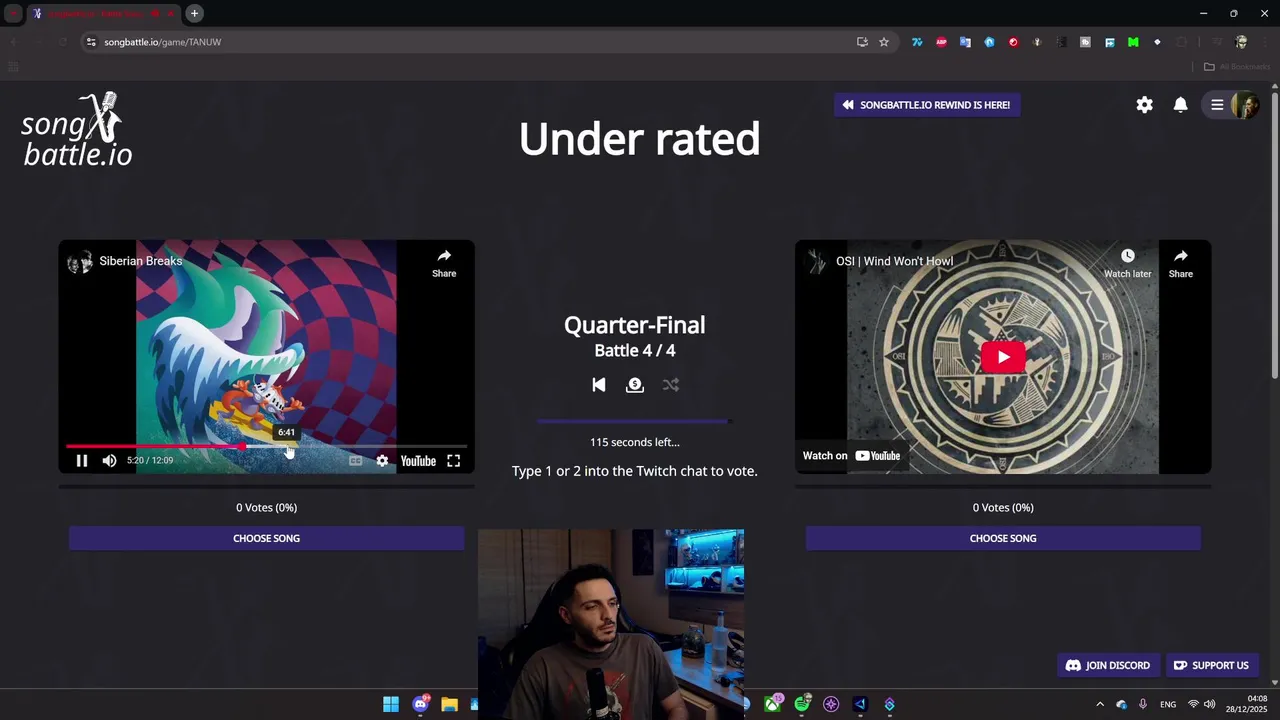Click the dollar coin icon below Battle 4 / 4
The height and width of the screenshot is (720, 1280).
tap(635, 385)
